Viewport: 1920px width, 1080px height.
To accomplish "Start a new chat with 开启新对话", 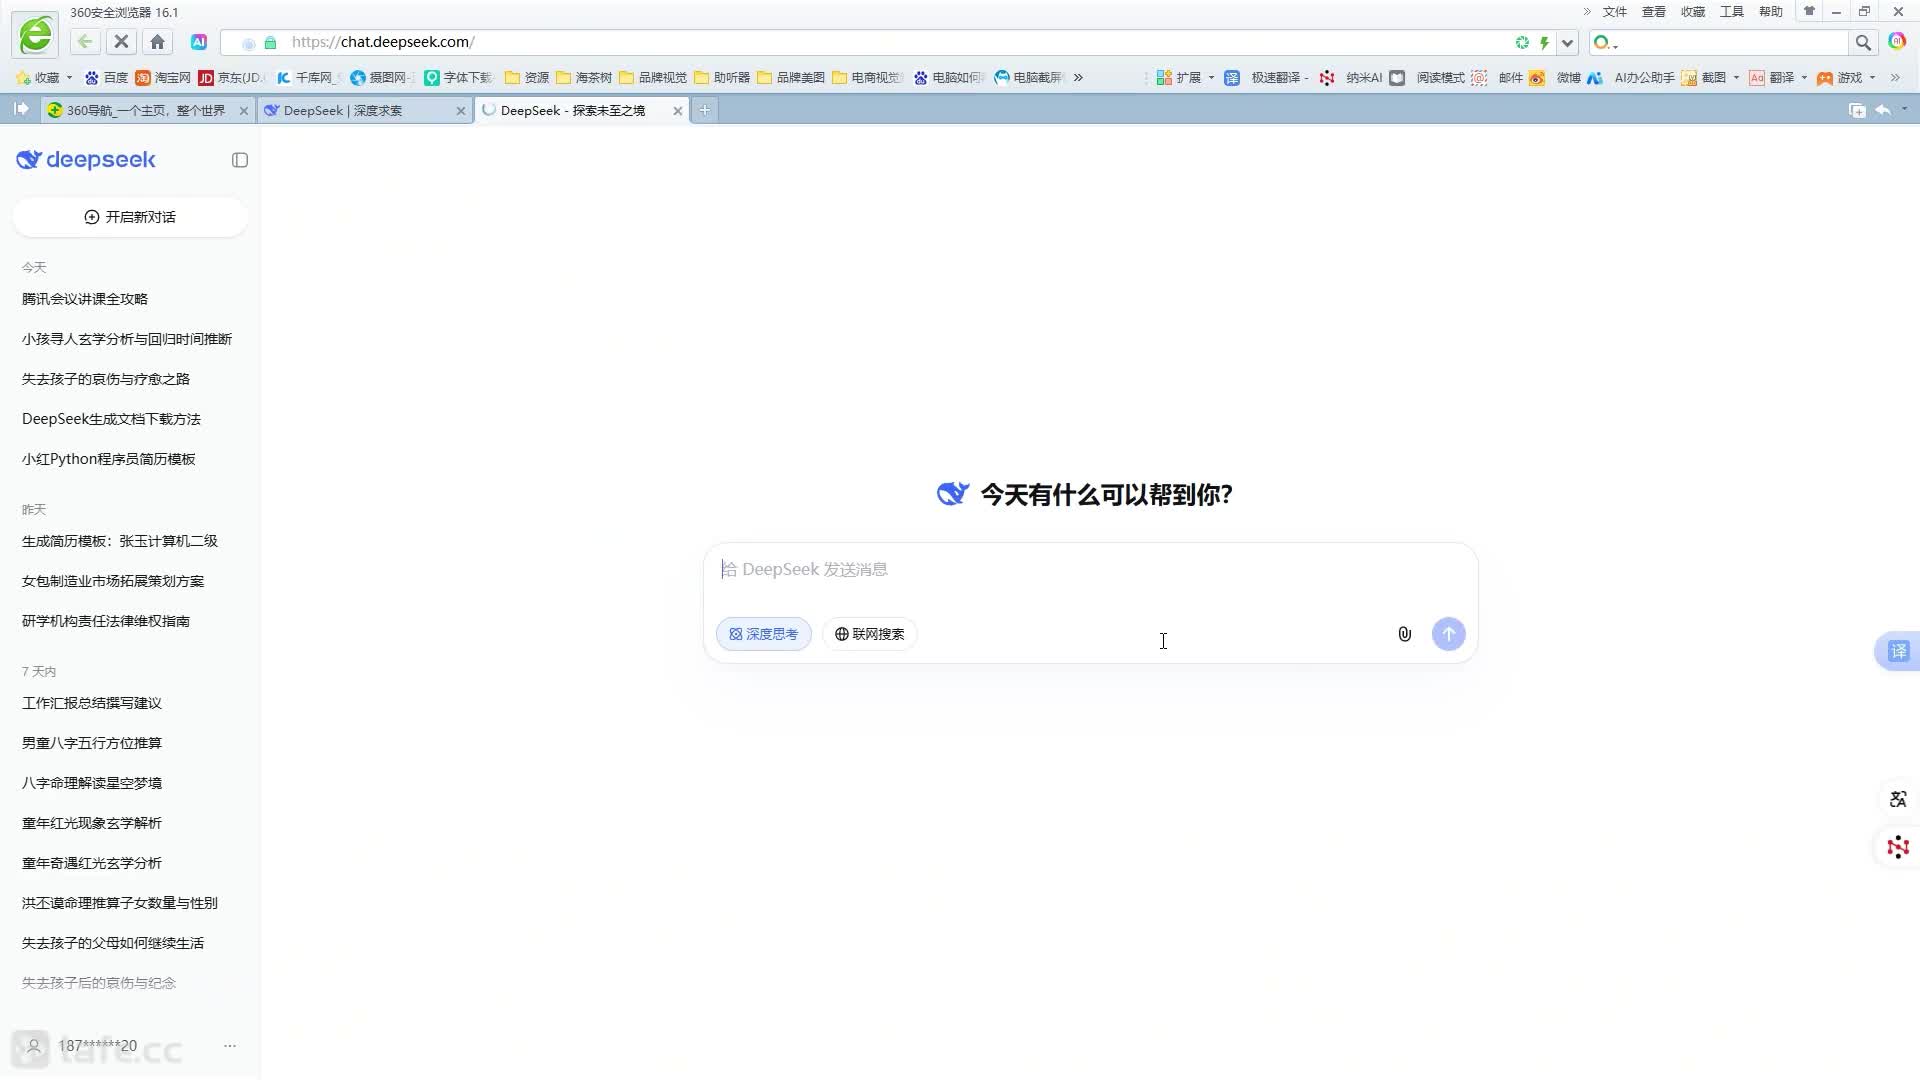I will point(130,217).
